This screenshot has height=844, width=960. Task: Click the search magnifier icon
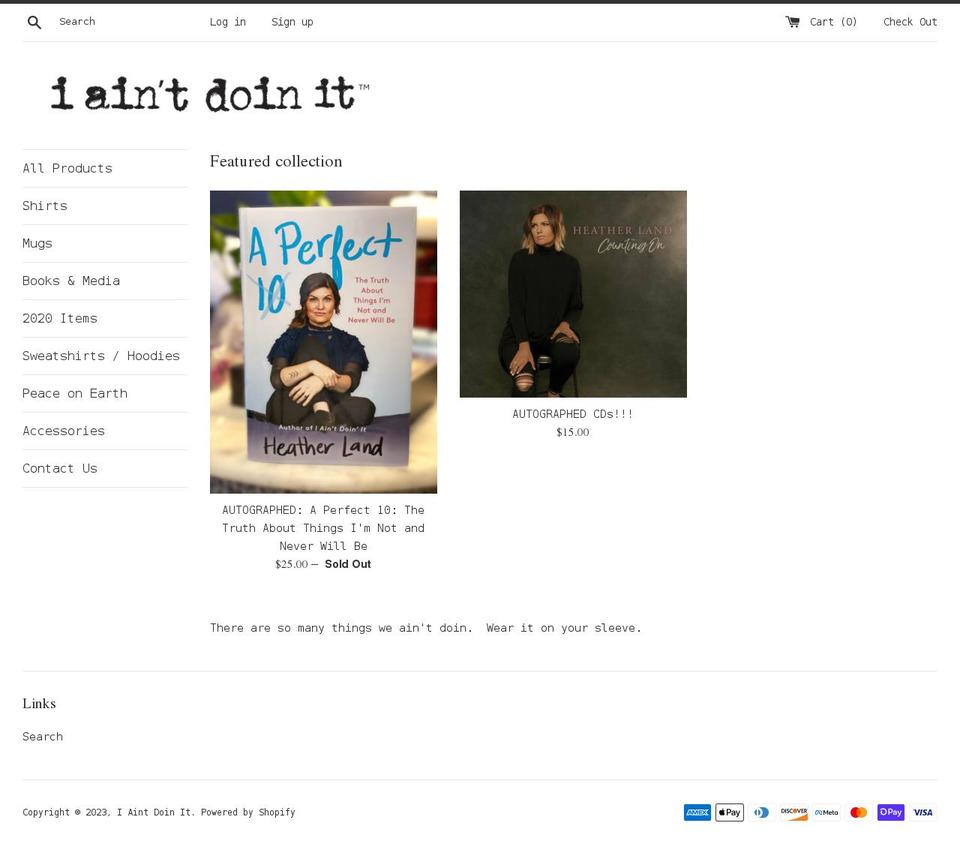click(34, 21)
